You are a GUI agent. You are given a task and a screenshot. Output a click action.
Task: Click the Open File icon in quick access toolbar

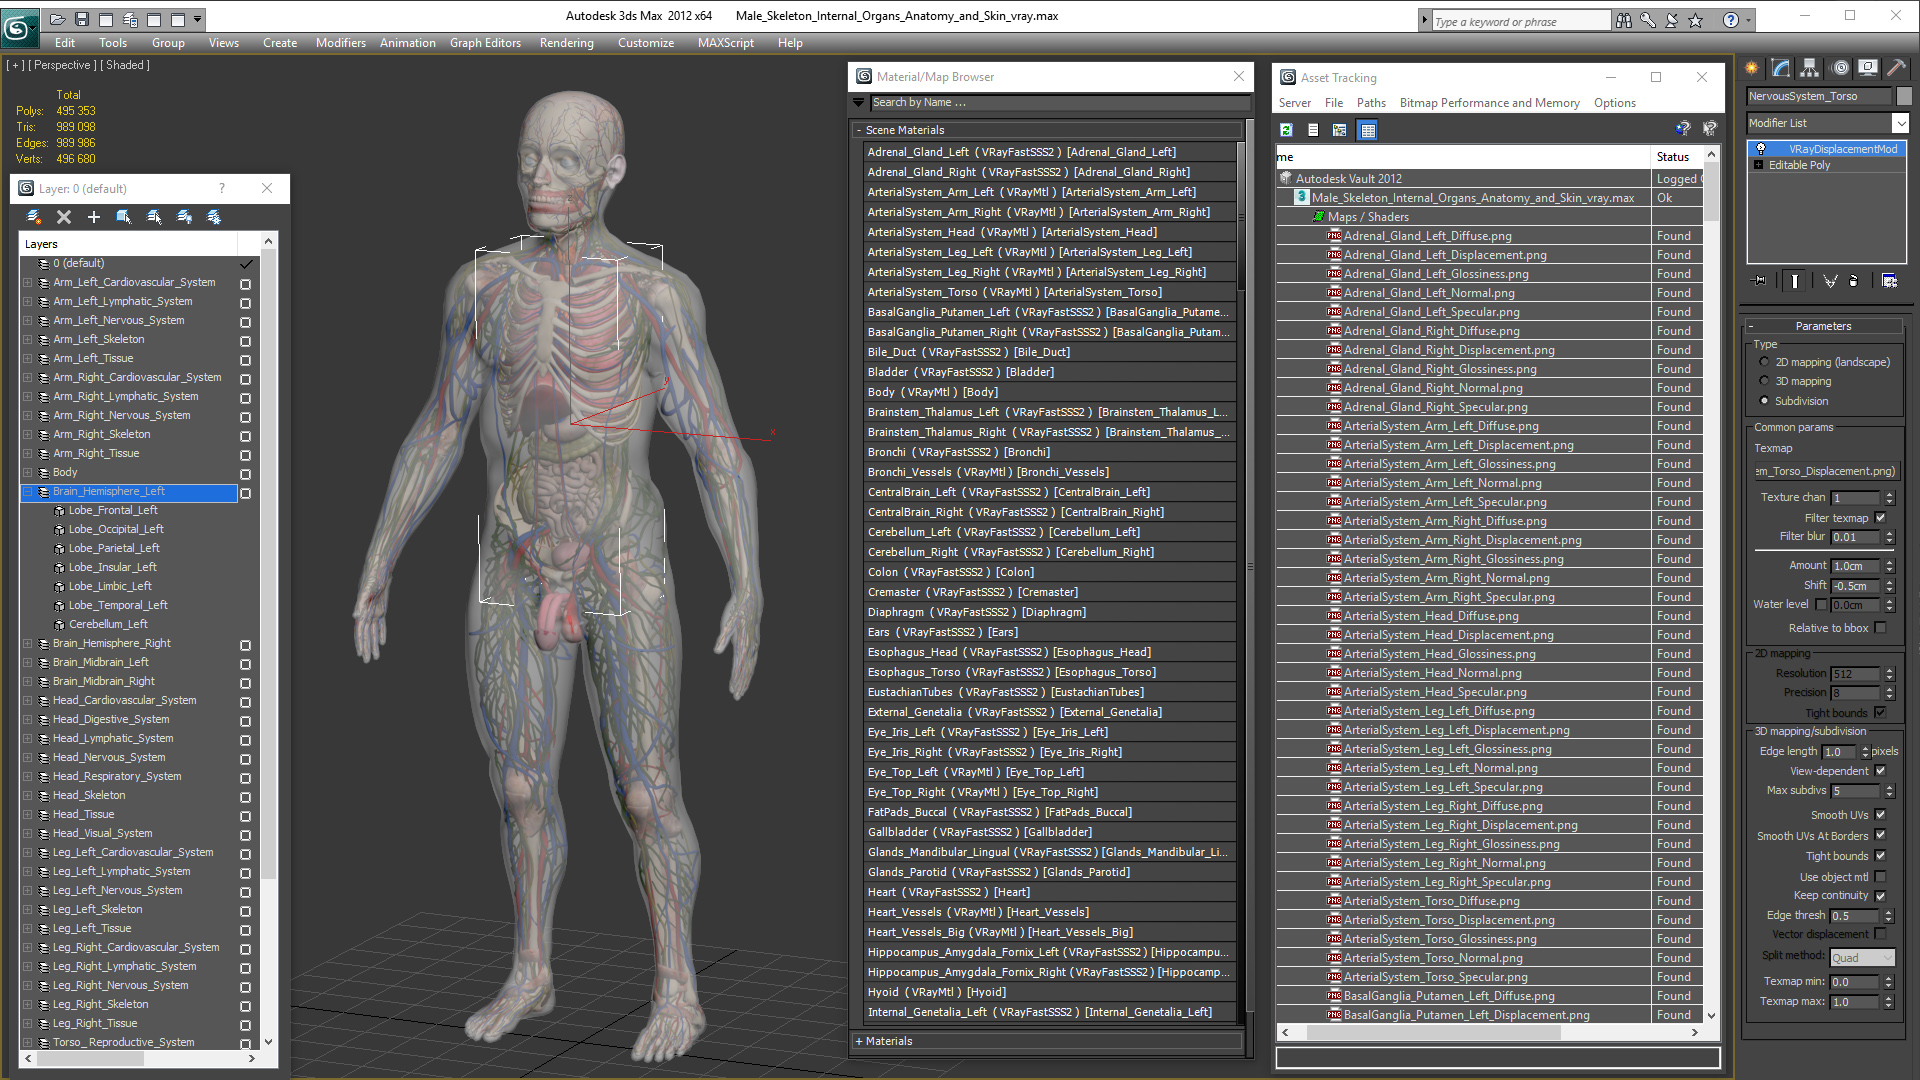pos(57,19)
